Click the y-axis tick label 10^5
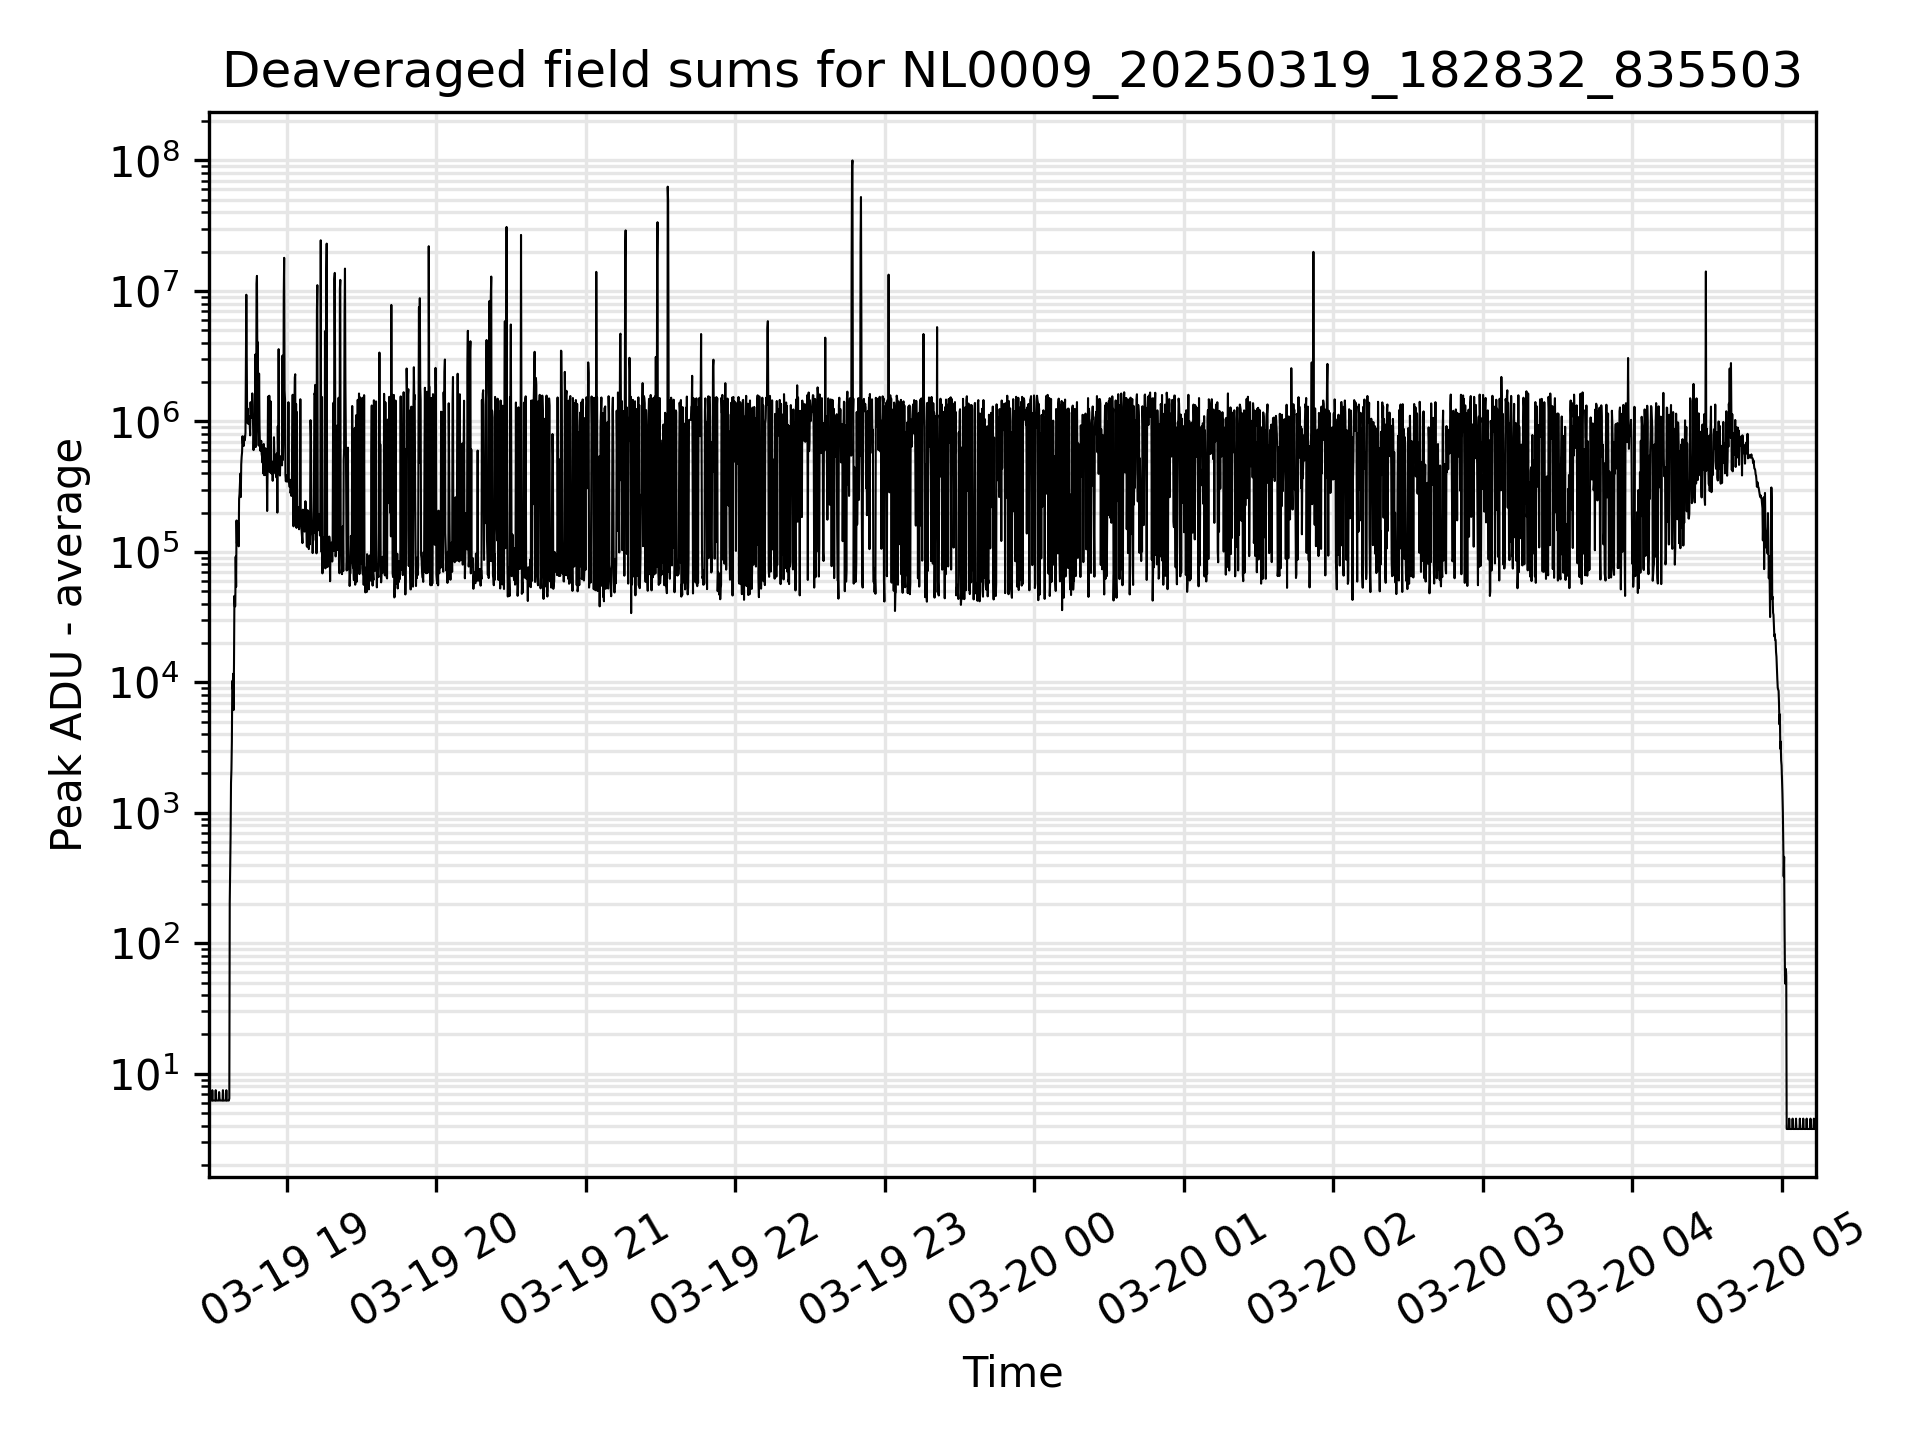Image resolution: width=1920 pixels, height=1440 pixels. pyautogui.click(x=145, y=552)
